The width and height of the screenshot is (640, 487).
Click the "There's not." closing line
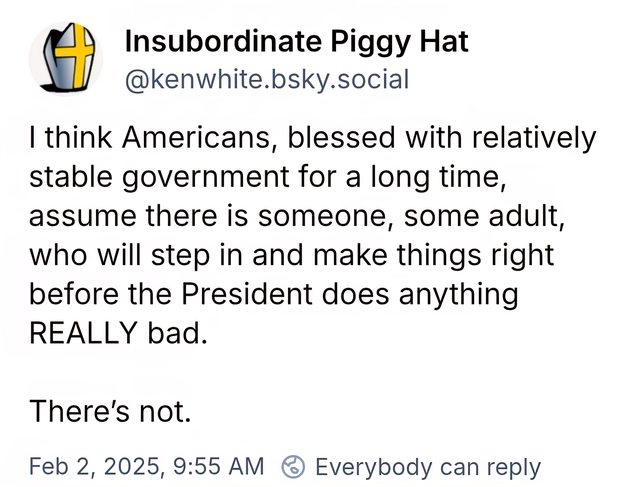coord(110,410)
